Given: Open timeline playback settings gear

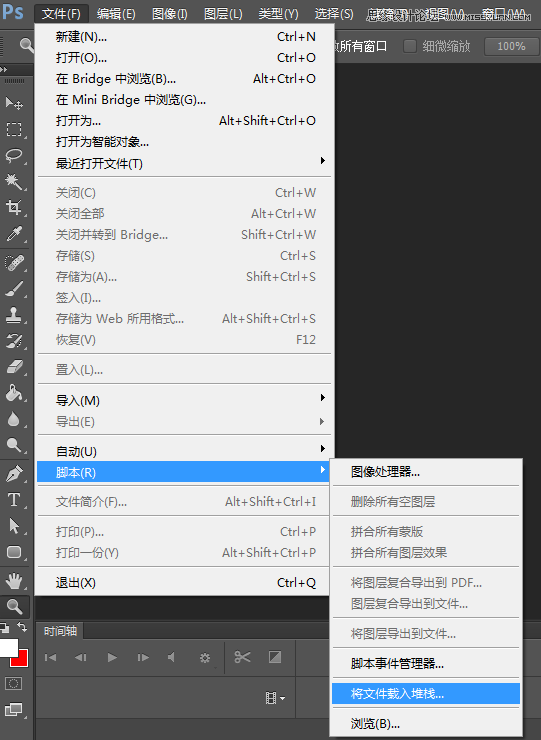Looking at the screenshot, I should (205, 657).
